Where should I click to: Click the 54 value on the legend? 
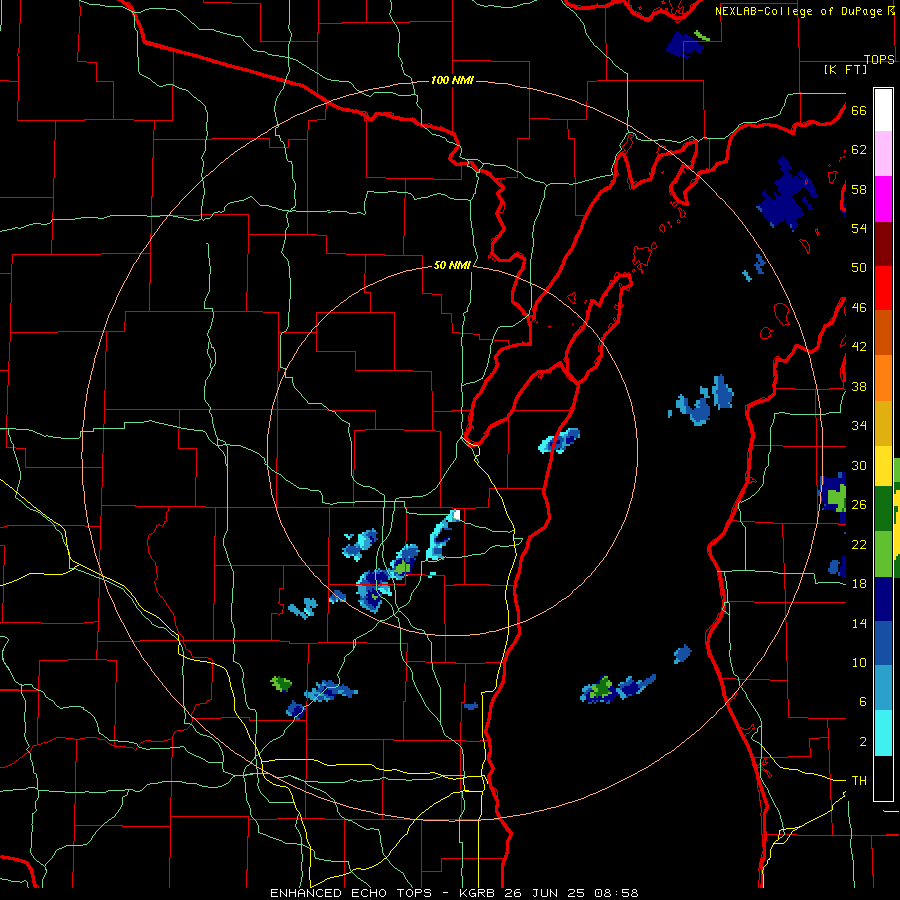pyautogui.click(x=859, y=228)
